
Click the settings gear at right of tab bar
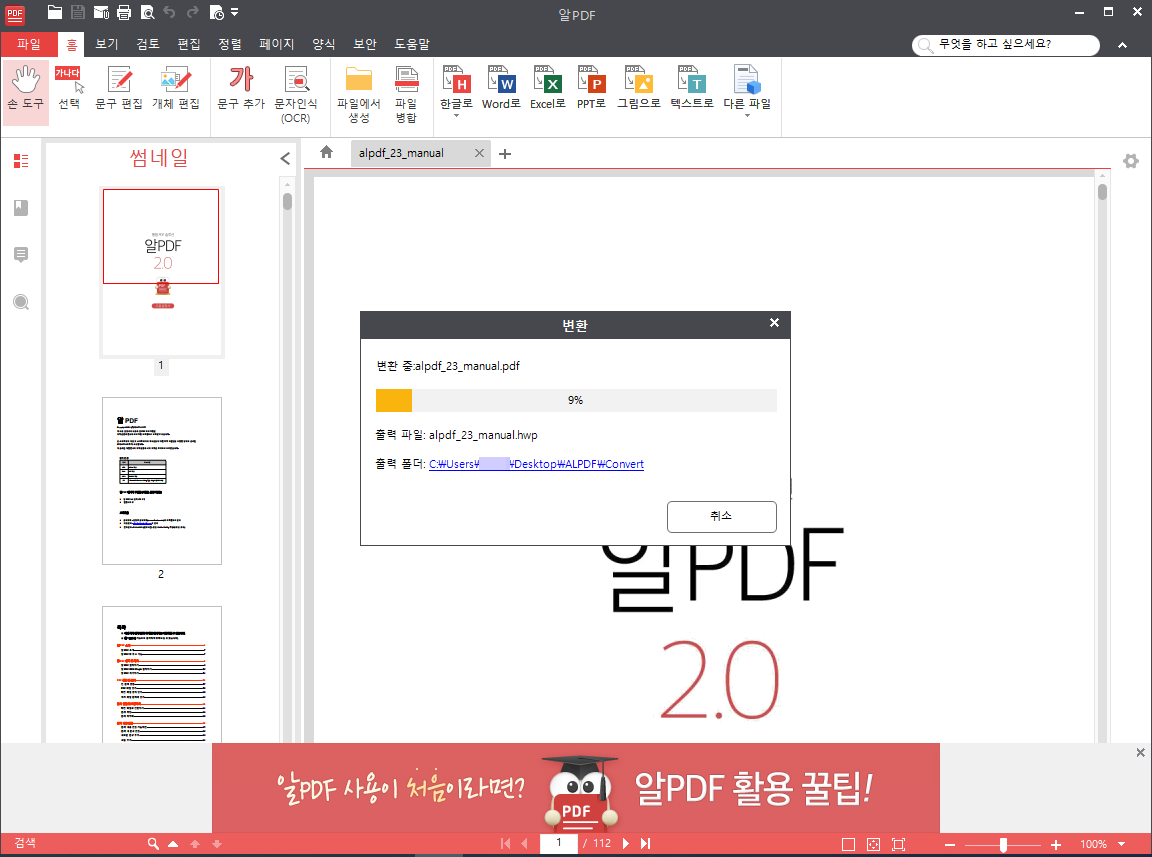click(1131, 161)
